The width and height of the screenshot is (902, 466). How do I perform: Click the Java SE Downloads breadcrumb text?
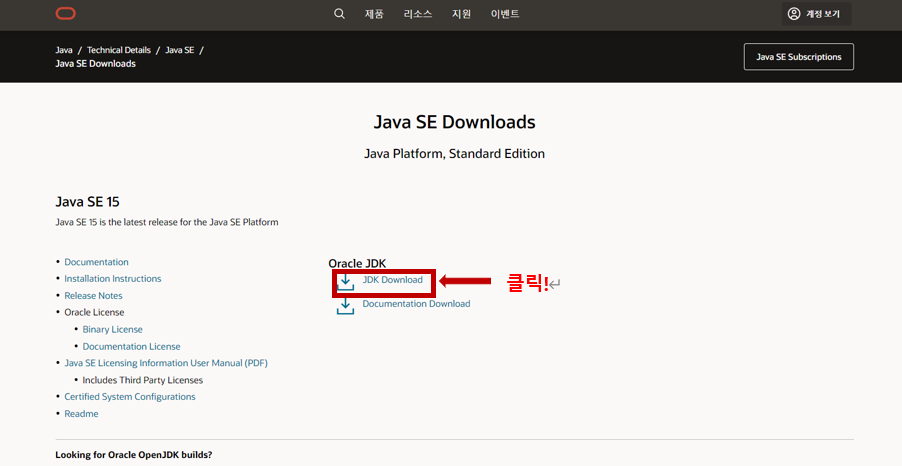click(x=95, y=64)
